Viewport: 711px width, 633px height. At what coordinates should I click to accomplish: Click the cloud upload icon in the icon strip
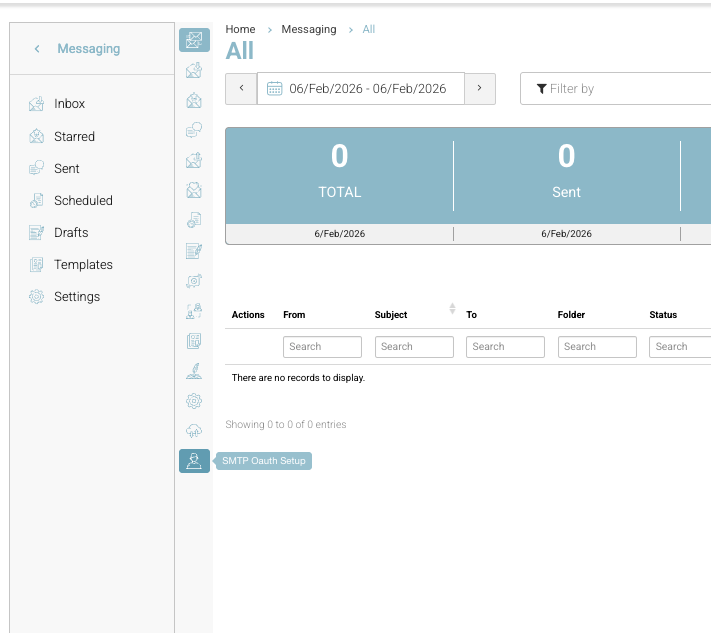tap(194, 431)
